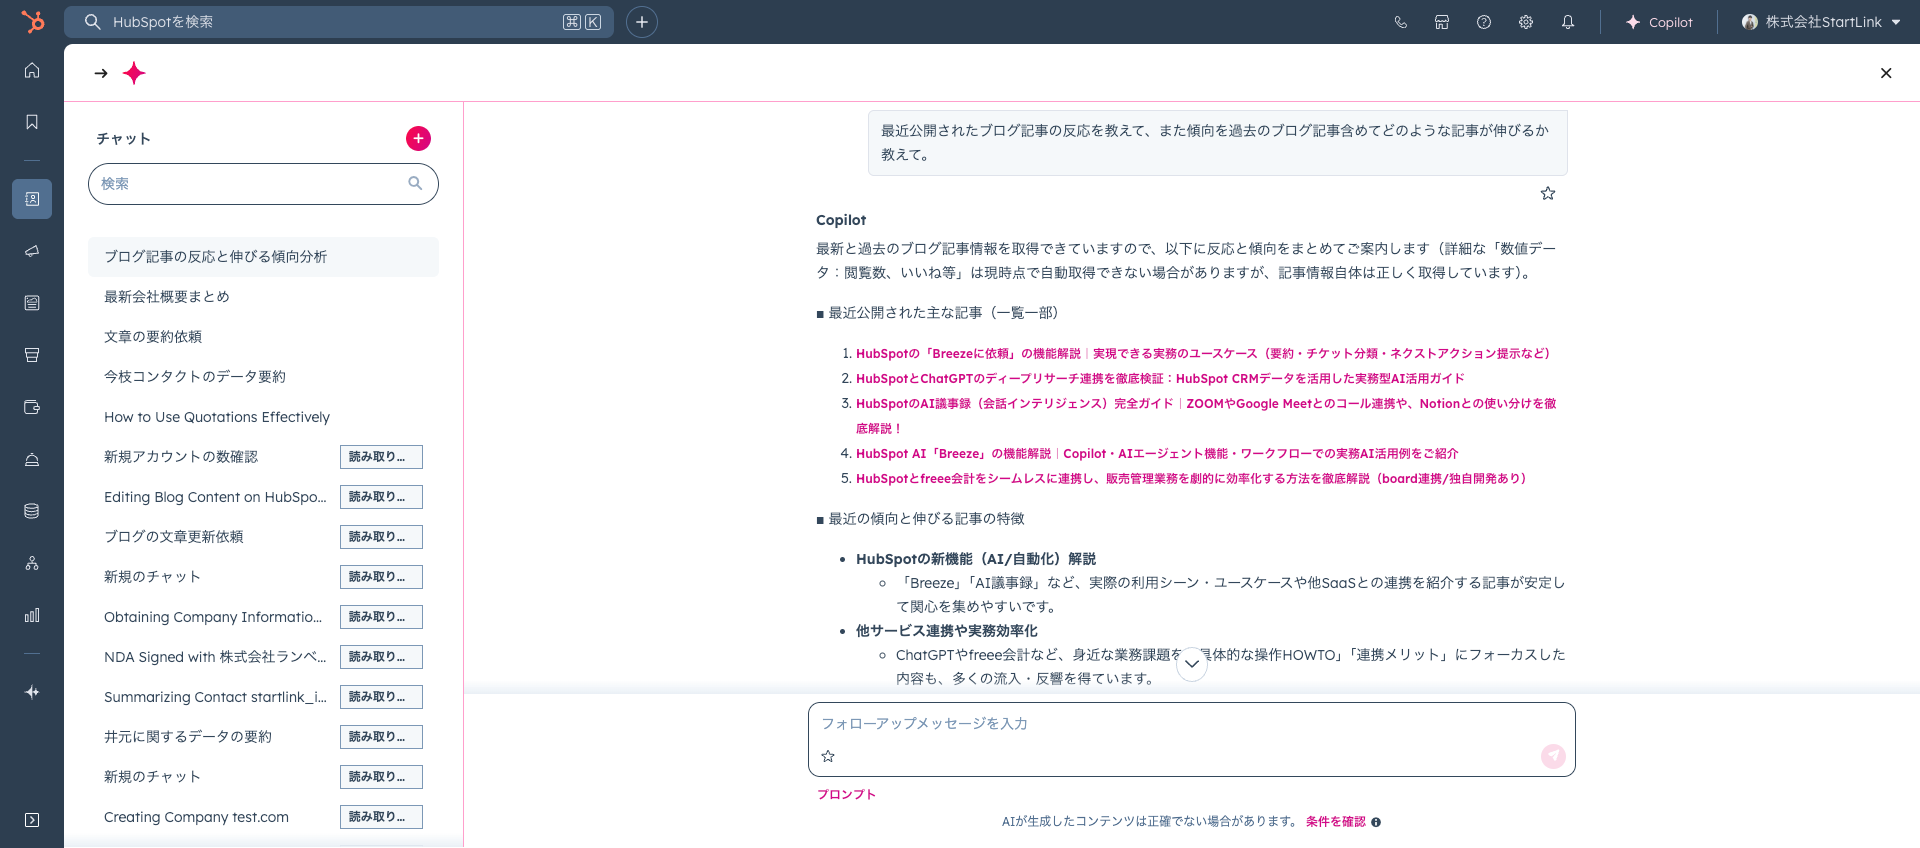Expand the left sidebar navigation at the bottom
Viewport: 1920px width, 848px height.
point(32,820)
